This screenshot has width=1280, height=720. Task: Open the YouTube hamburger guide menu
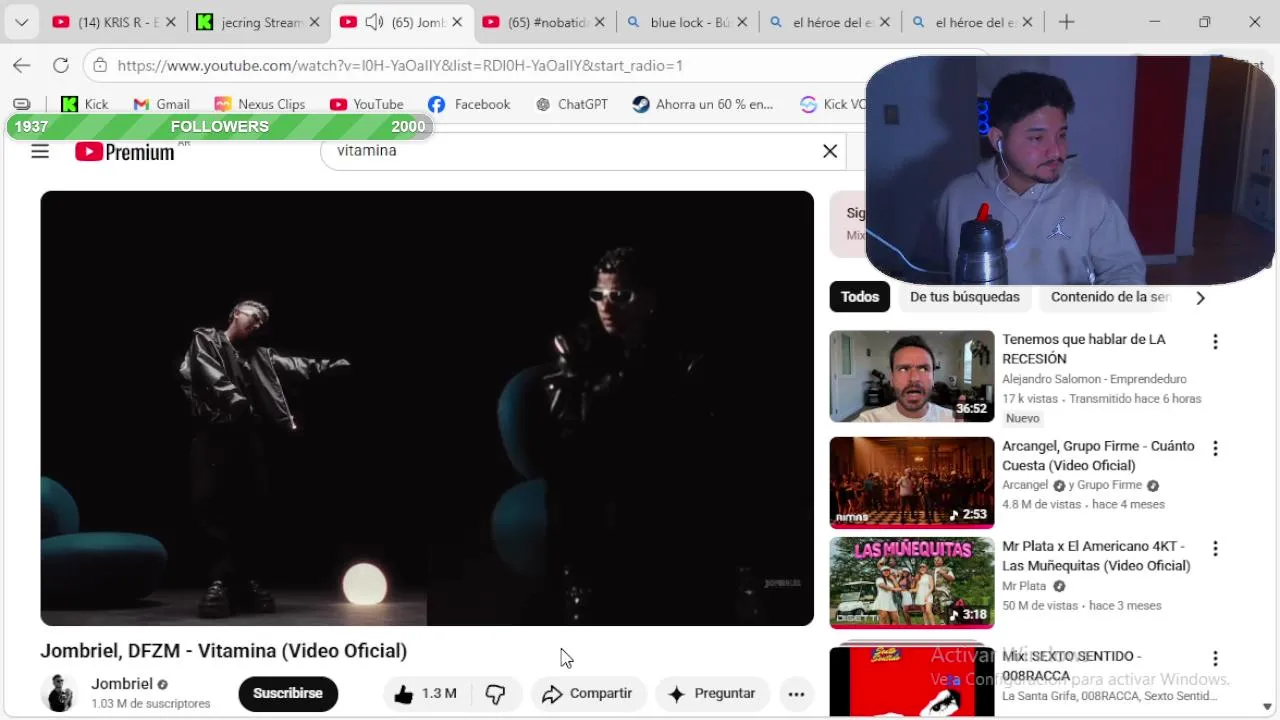point(40,151)
